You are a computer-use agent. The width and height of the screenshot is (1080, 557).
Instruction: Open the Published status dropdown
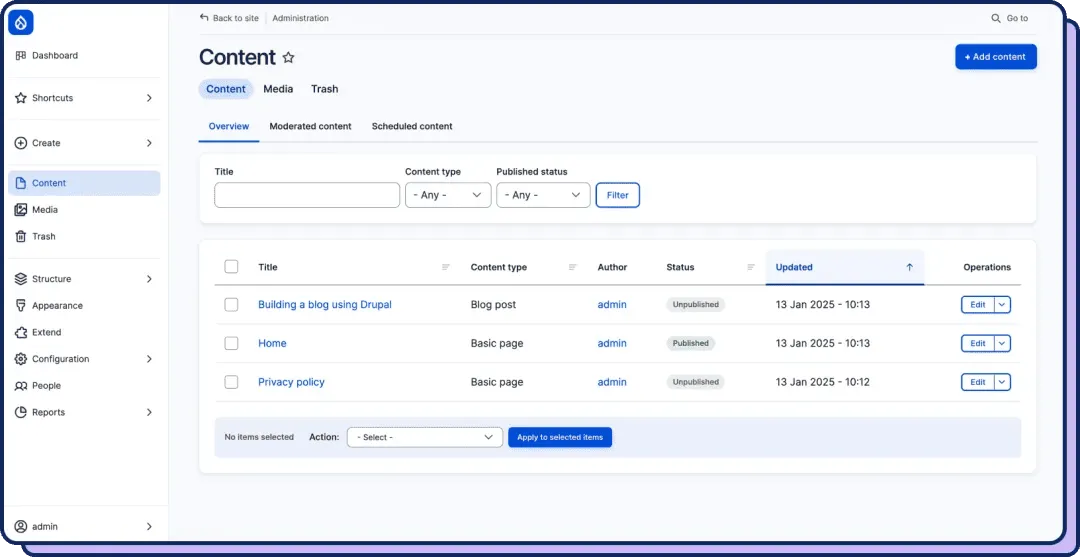[x=543, y=195]
